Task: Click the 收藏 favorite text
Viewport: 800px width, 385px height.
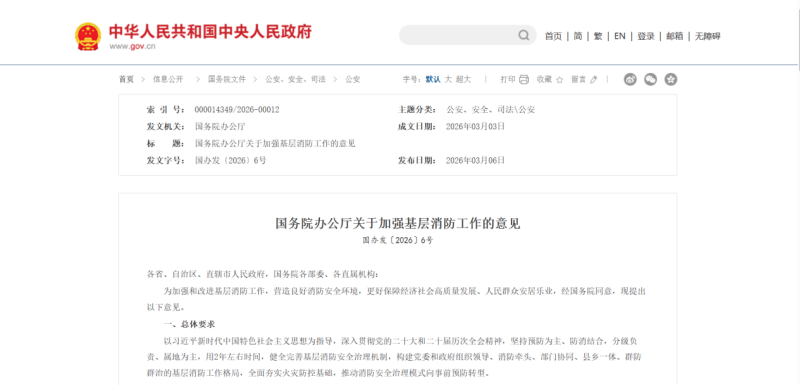Action: [x=544, y=80]
